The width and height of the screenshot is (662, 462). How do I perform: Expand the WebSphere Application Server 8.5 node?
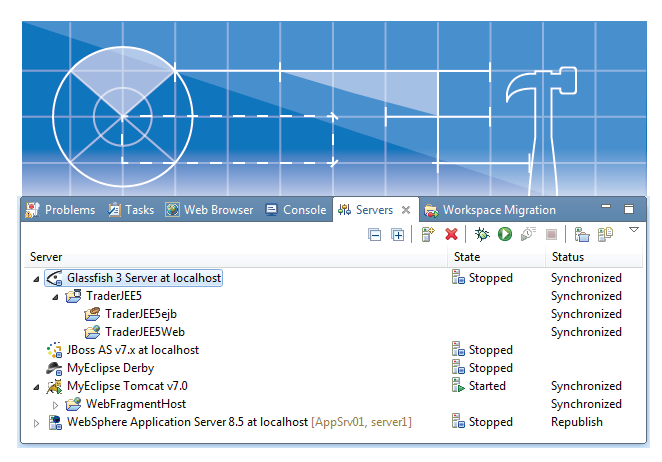pos(38,423)
